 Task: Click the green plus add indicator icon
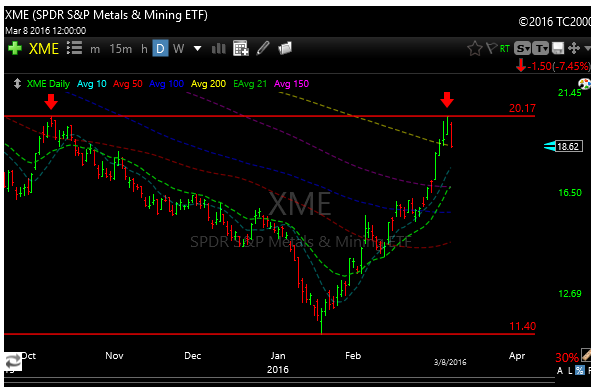click(x=15, y=49)
